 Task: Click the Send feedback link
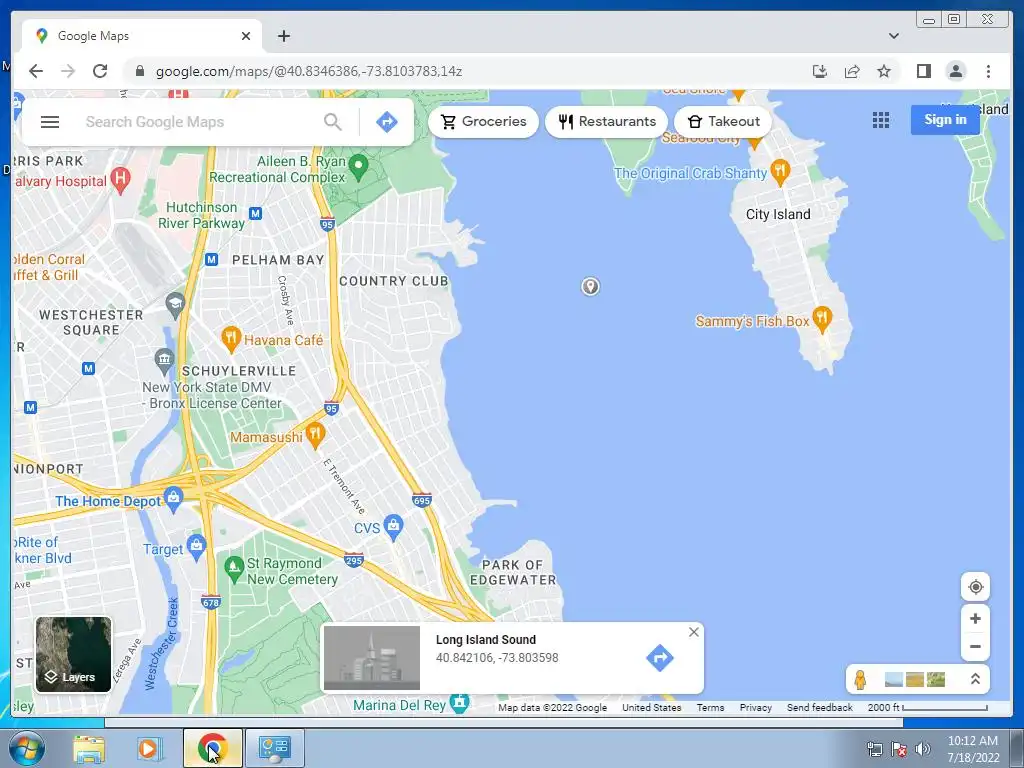click(820, 707)
